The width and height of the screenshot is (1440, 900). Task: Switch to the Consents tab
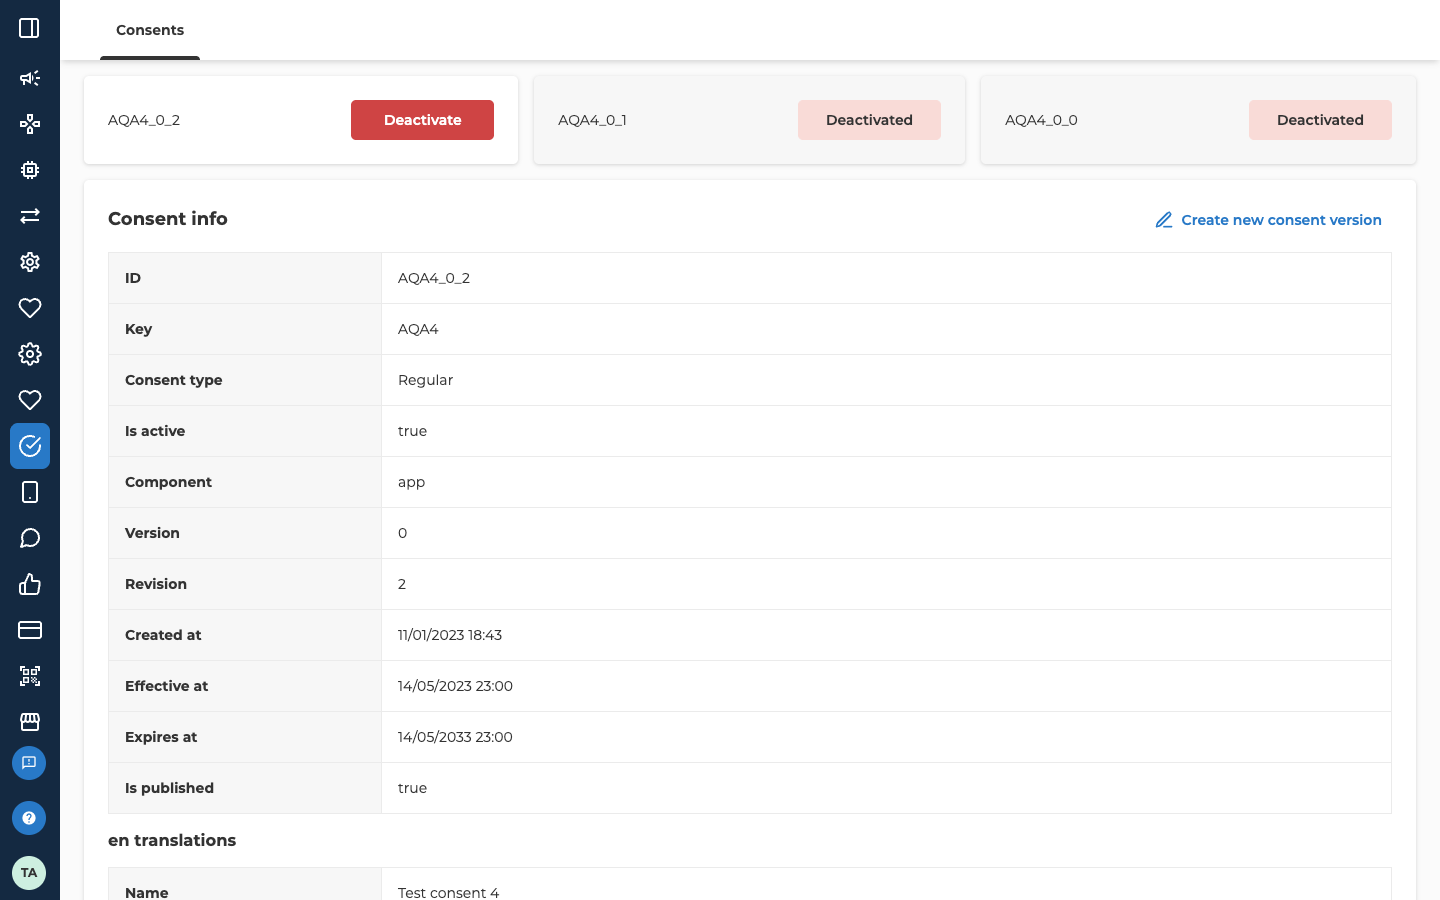point(150,30)
